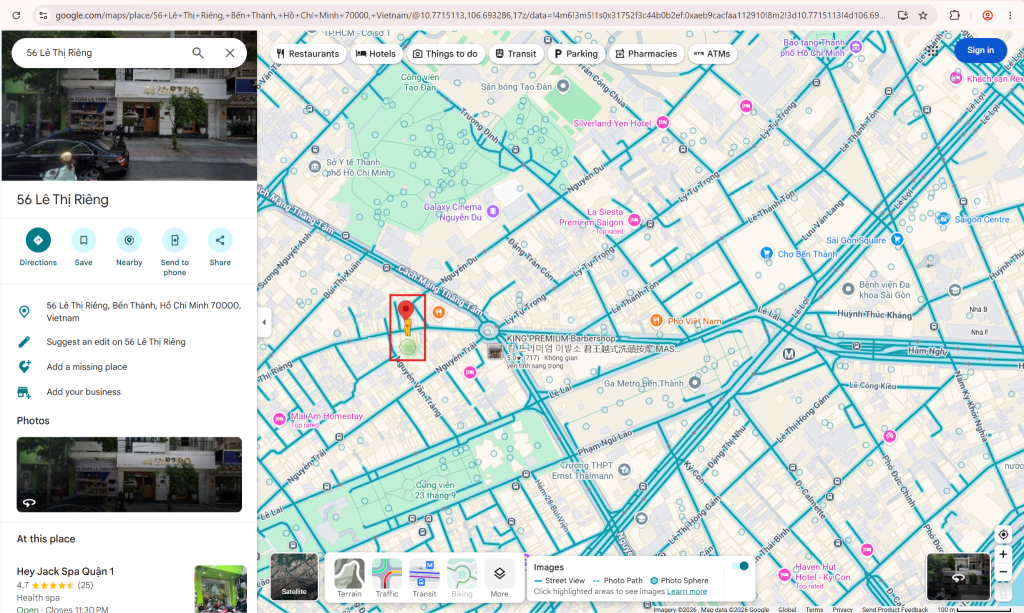Select Things to do chip
Viewport: 1024px width, 613px height.
point(445,54)
